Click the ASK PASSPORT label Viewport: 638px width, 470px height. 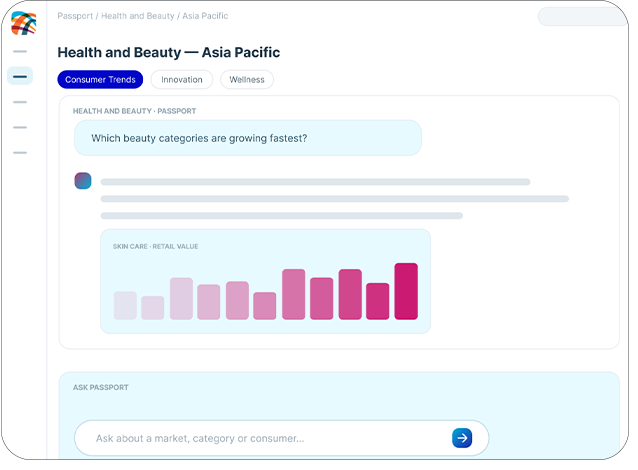pyautogui.click(x=101, y=387)
